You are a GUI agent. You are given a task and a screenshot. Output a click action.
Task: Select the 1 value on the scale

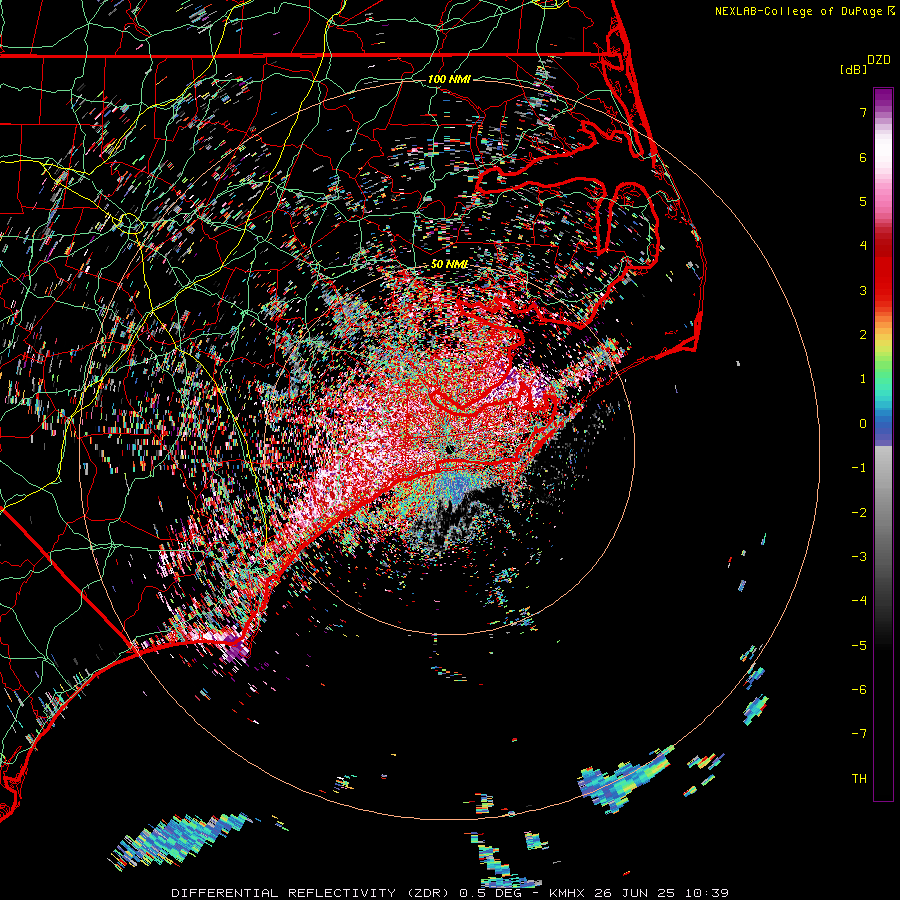point(863,379)
